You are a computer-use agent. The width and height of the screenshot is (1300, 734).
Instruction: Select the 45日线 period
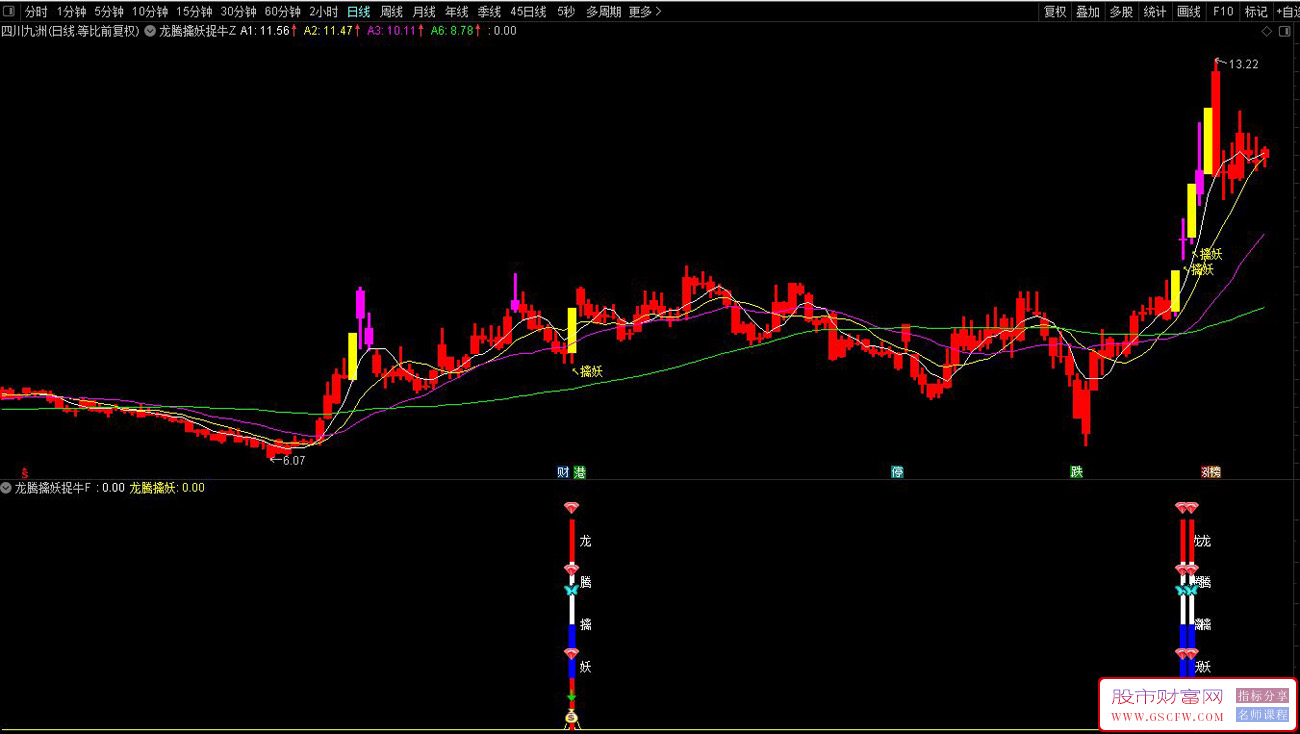click(528, 12)
